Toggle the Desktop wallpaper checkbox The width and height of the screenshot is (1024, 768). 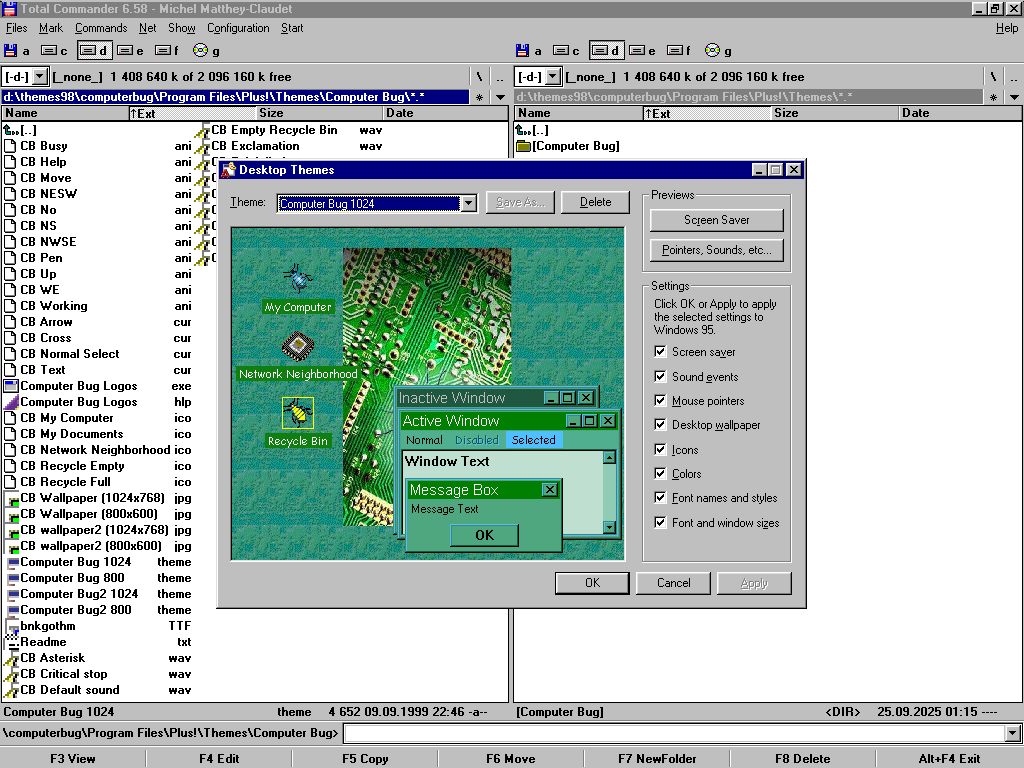(660, 425)
